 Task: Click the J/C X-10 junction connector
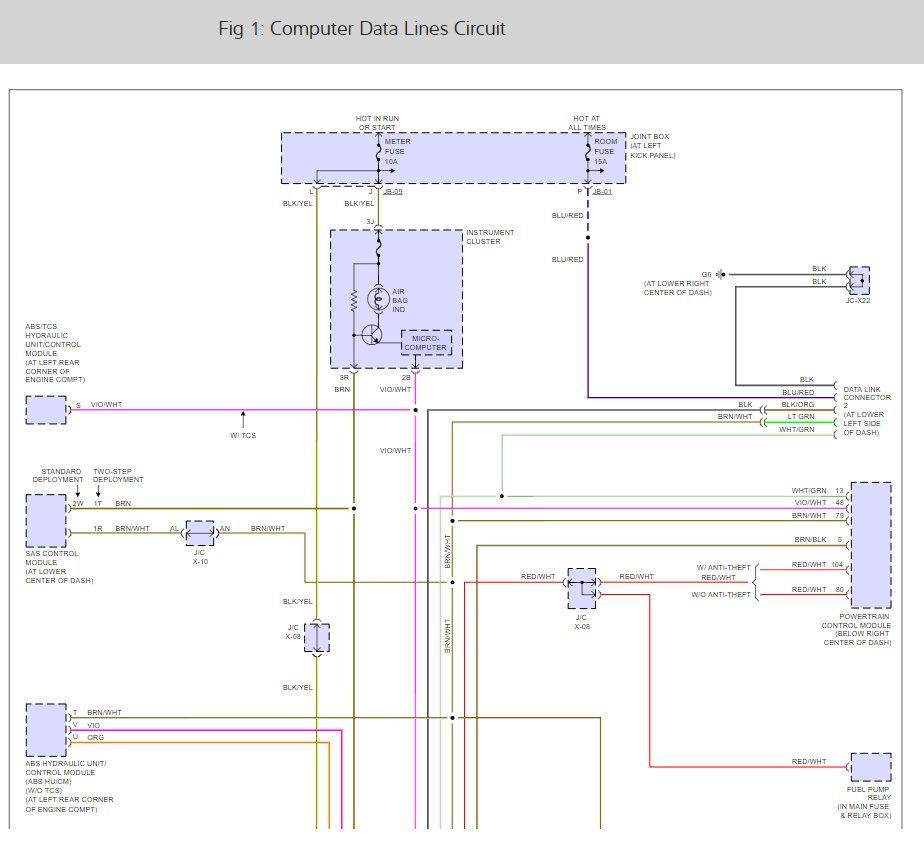point(200,534)
